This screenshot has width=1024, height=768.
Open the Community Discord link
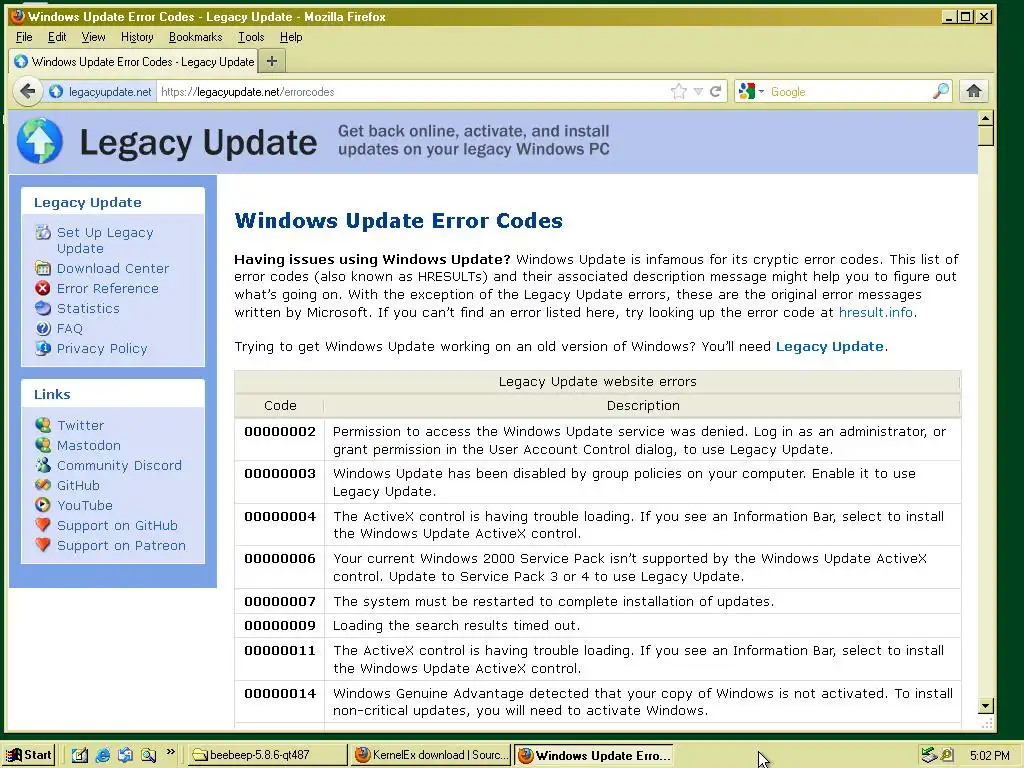tap(120, 466)
